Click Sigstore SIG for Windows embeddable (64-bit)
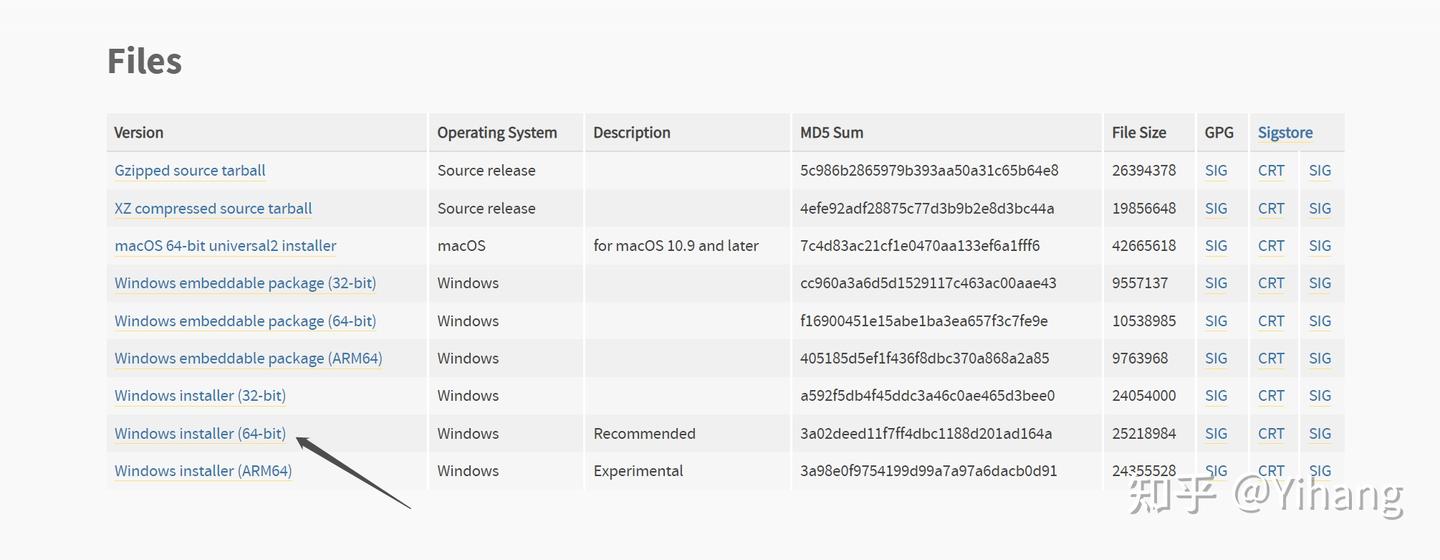The width and height of the screenshot is (1440, 560). point(1320,321)
